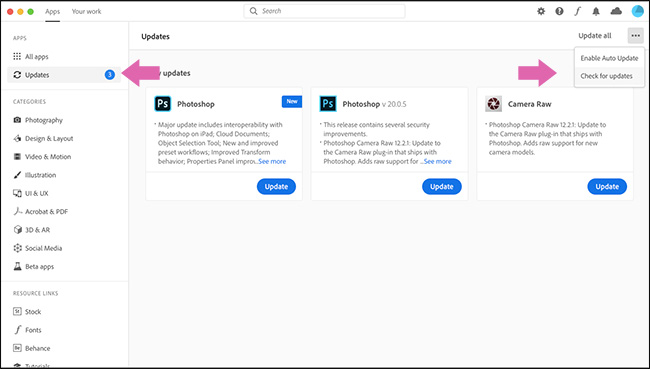Click the Acrobat & PDF icon

17,211
